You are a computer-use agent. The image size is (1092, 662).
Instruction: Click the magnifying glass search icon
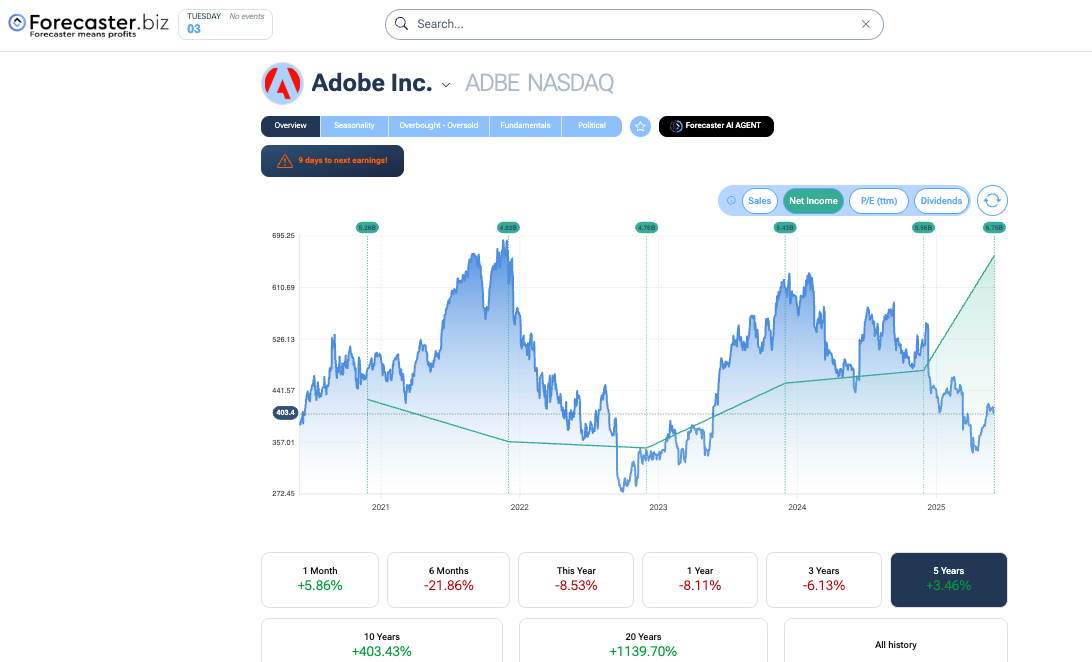(402, 24)
